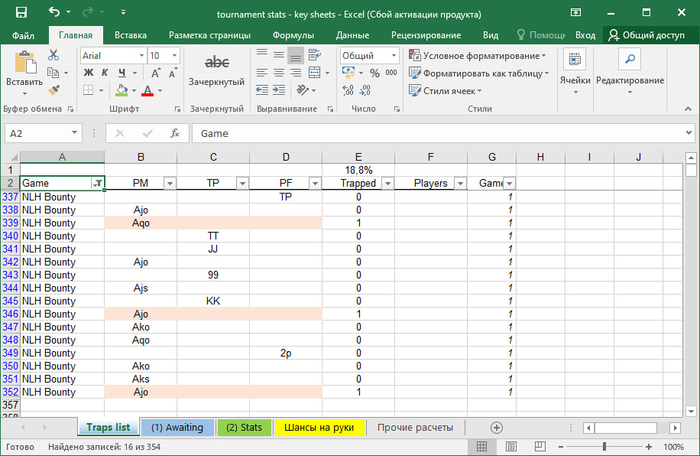The height and width of the screenshot is (456, 700).
Task: Click the insert function fx icon
Action: pyautogui.click(x=175, y=133)
